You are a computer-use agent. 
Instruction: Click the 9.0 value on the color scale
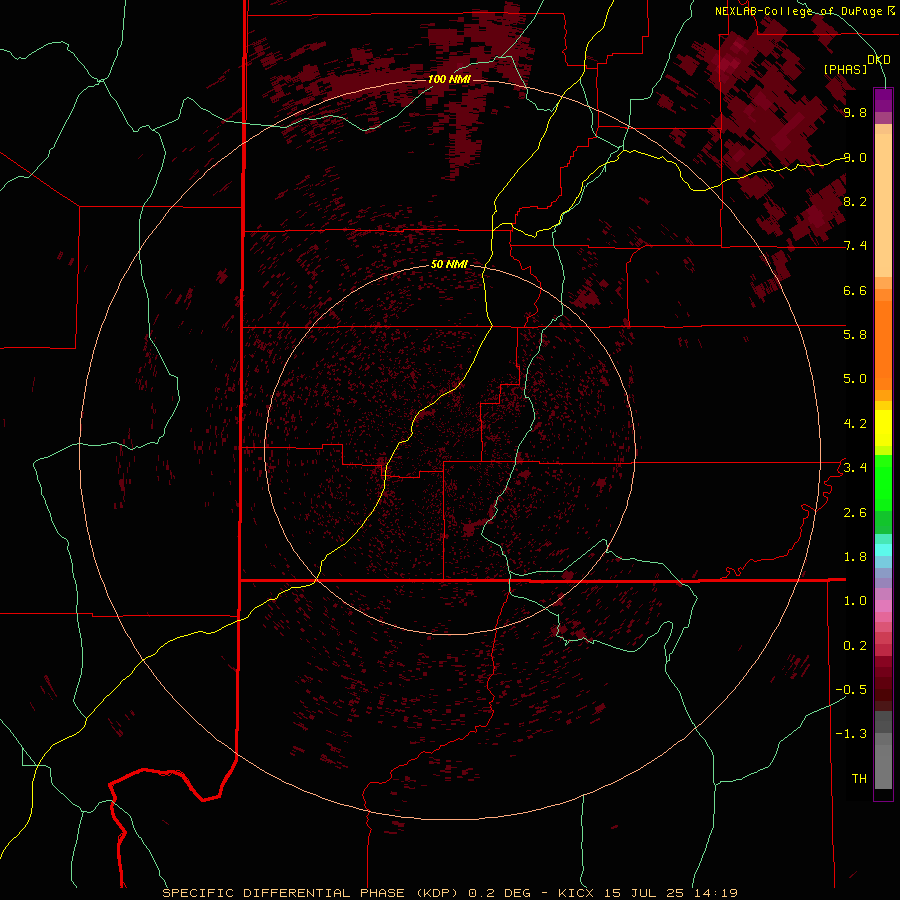point(855,157)
